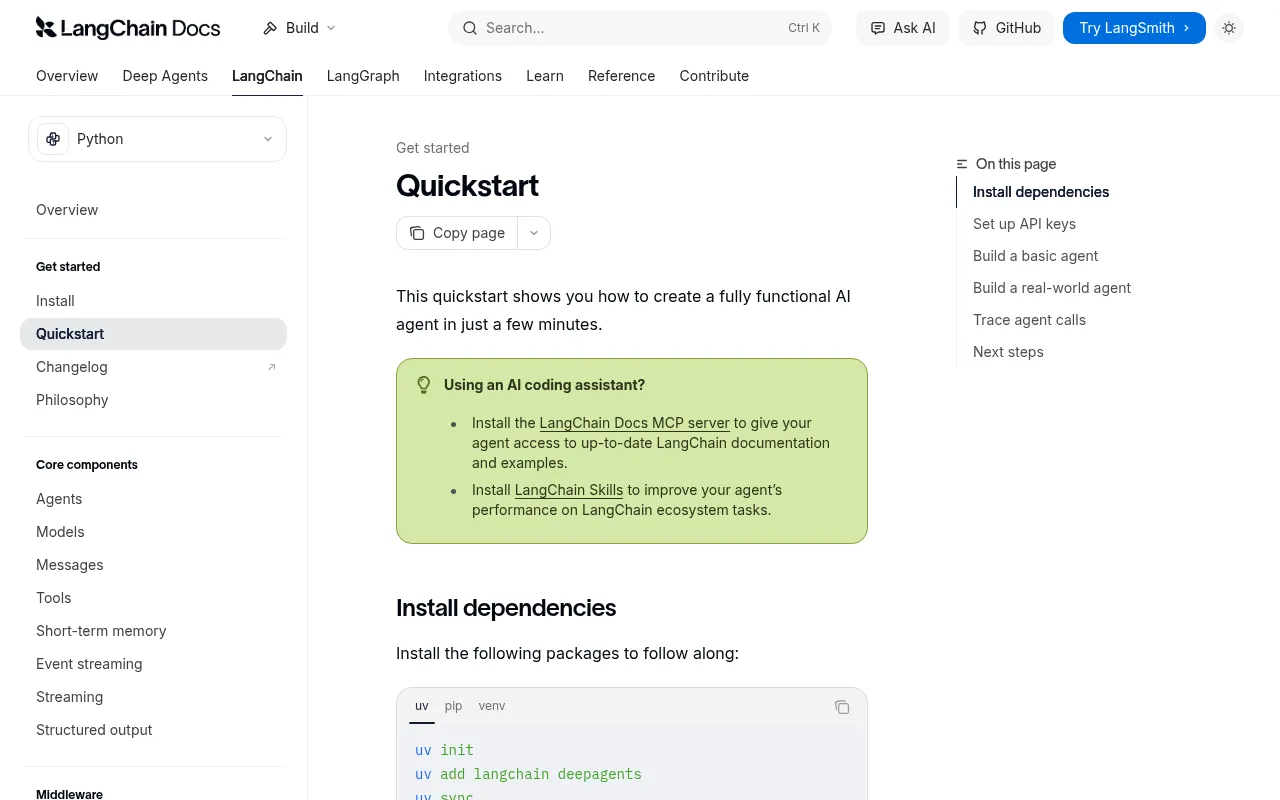Image resolution: width=1280 pixels, height=800 pixels.
Task: Jump to Build a real-world agent
Action: point(1052,288)
